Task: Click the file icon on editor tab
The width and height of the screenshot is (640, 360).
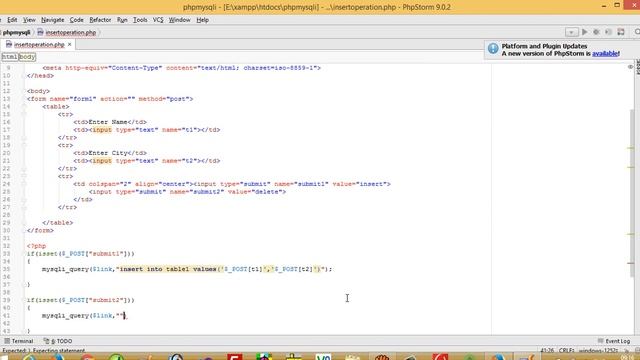Action: point(9,44)
